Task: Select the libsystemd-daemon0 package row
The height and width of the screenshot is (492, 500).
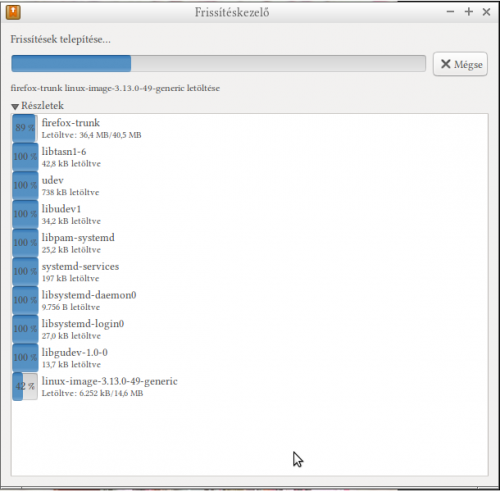Action: (250, 300)
